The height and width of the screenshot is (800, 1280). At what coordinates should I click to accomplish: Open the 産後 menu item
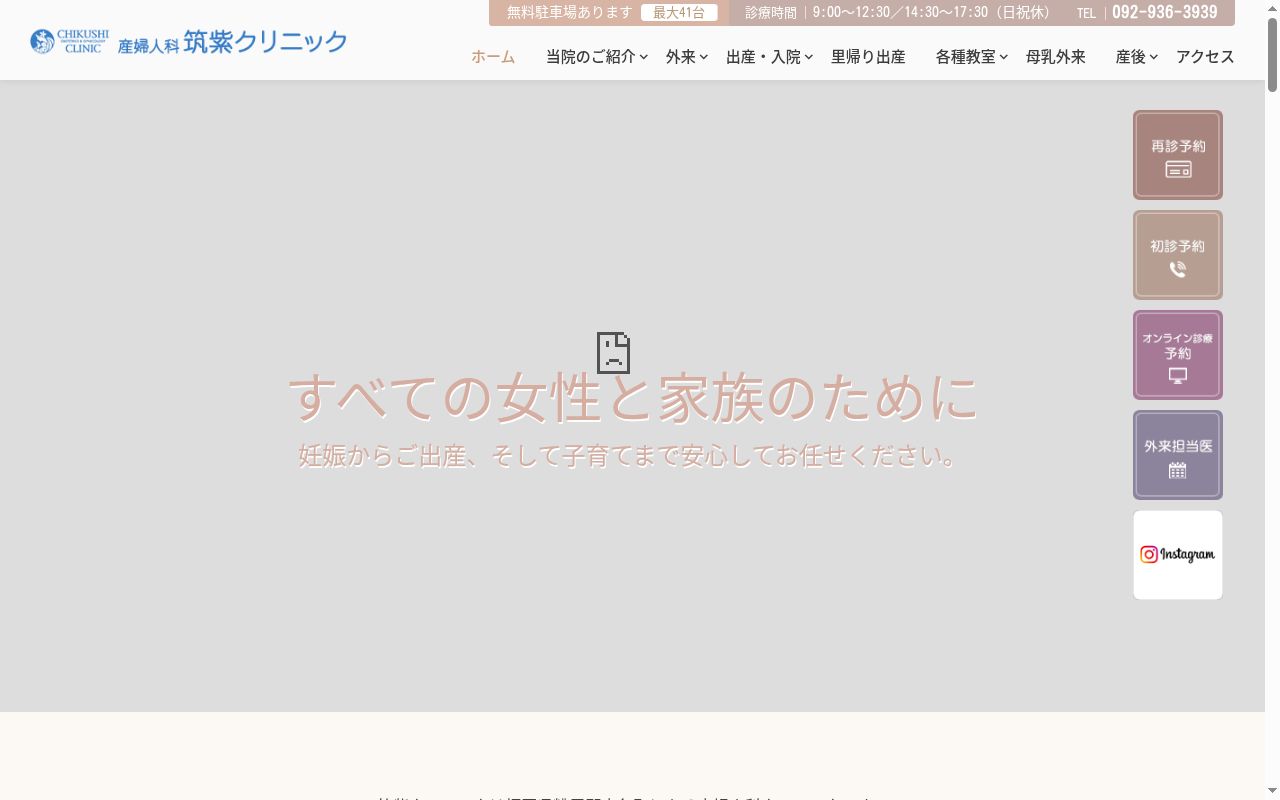click(x=1131, y=57)
